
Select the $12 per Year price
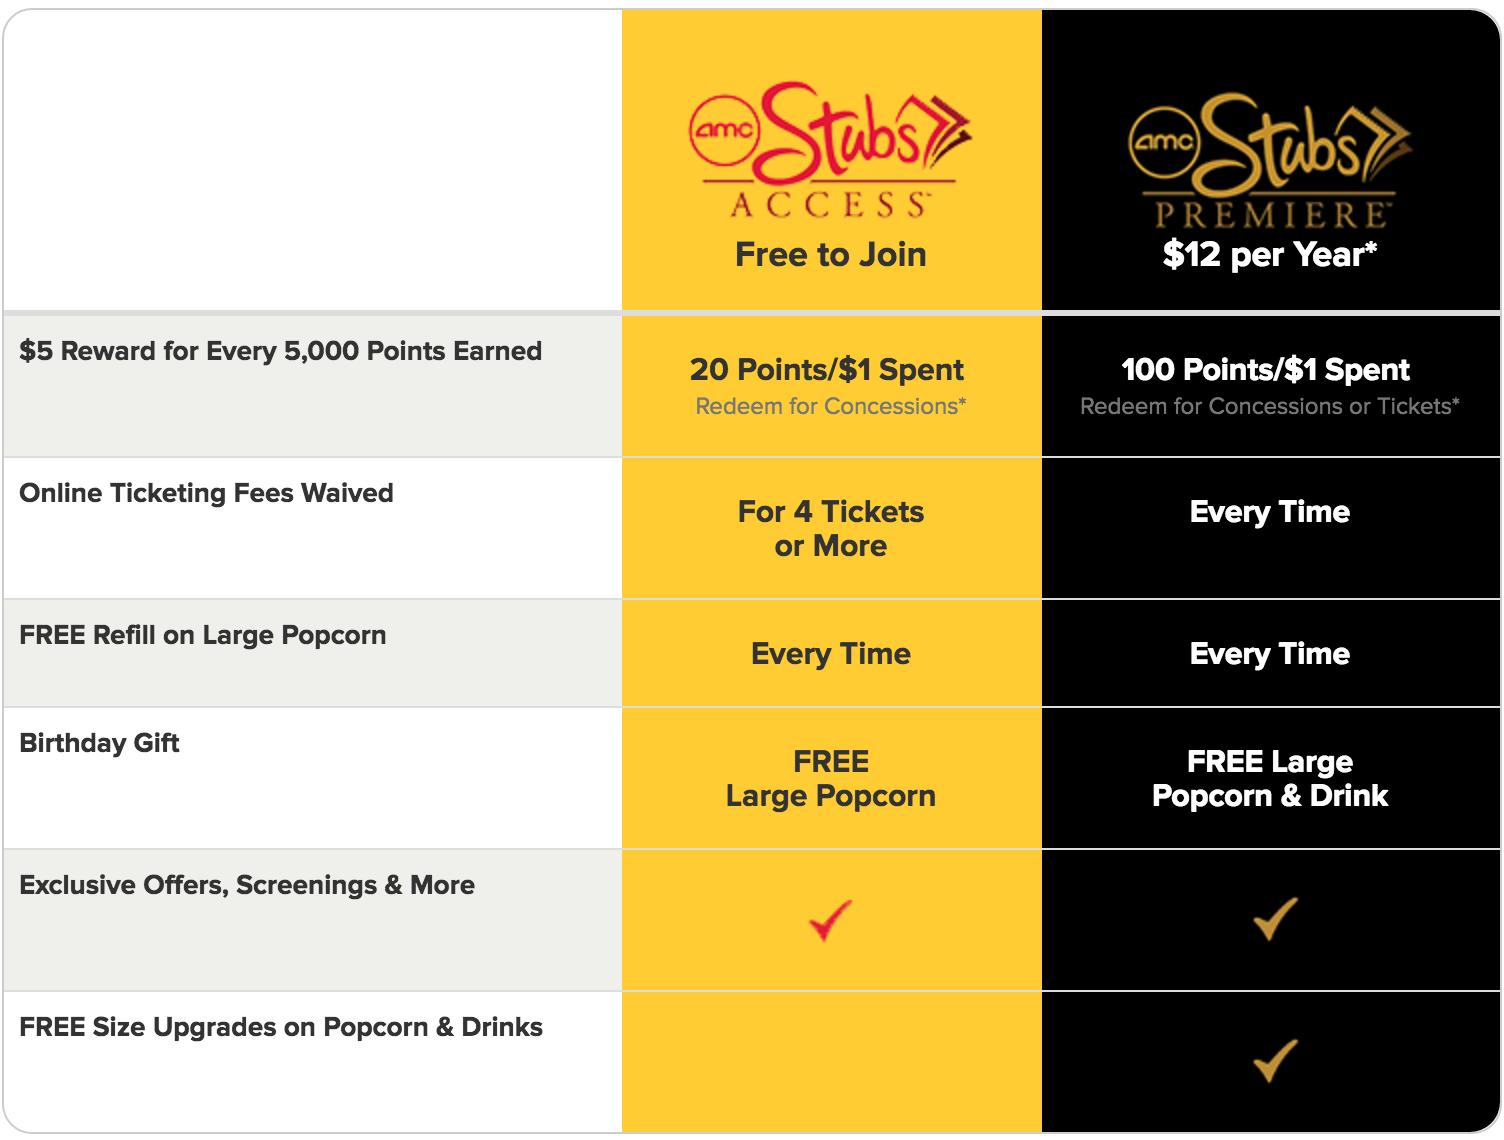(x=1269, y=255)
